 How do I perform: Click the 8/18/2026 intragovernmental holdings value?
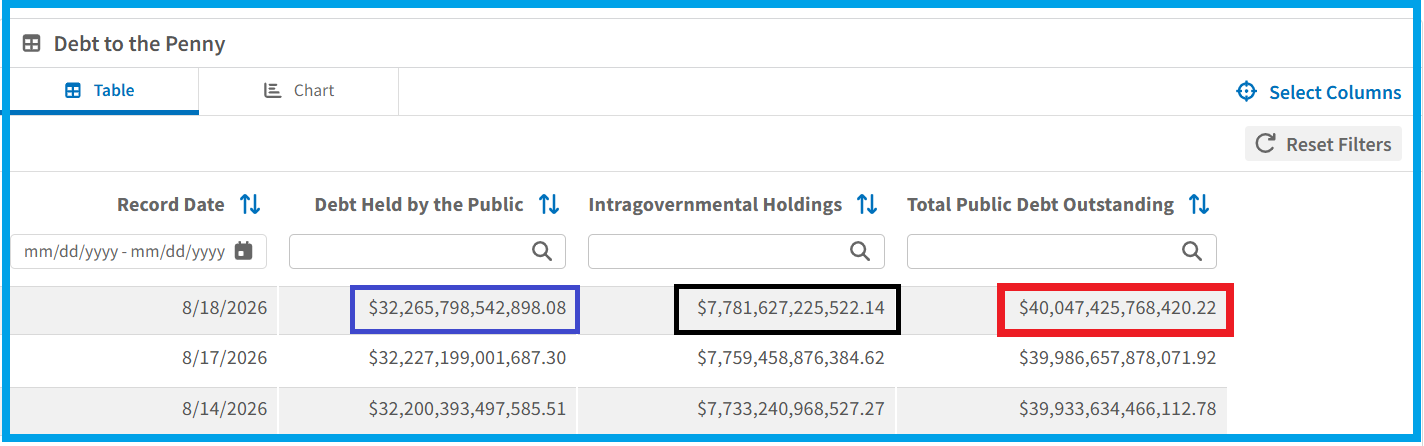pyautogui.click(x=790, y=308)
